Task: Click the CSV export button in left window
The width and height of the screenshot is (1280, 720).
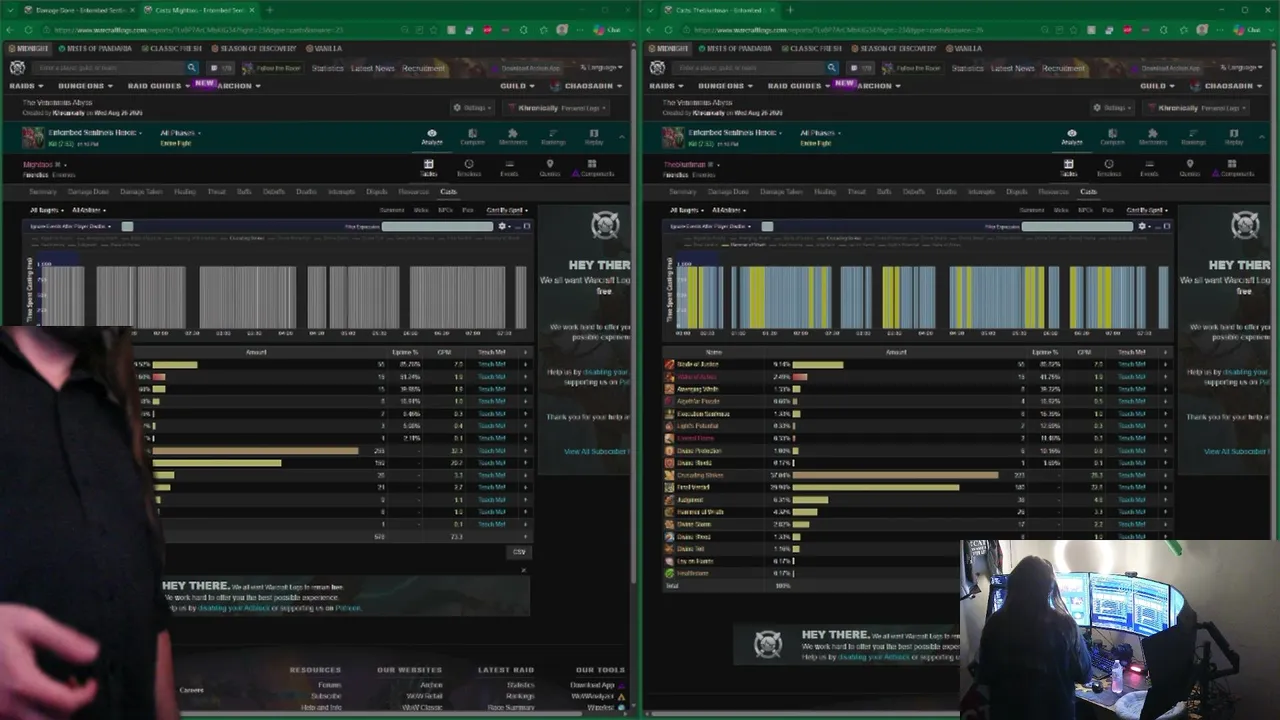Action: pos(519,552)
